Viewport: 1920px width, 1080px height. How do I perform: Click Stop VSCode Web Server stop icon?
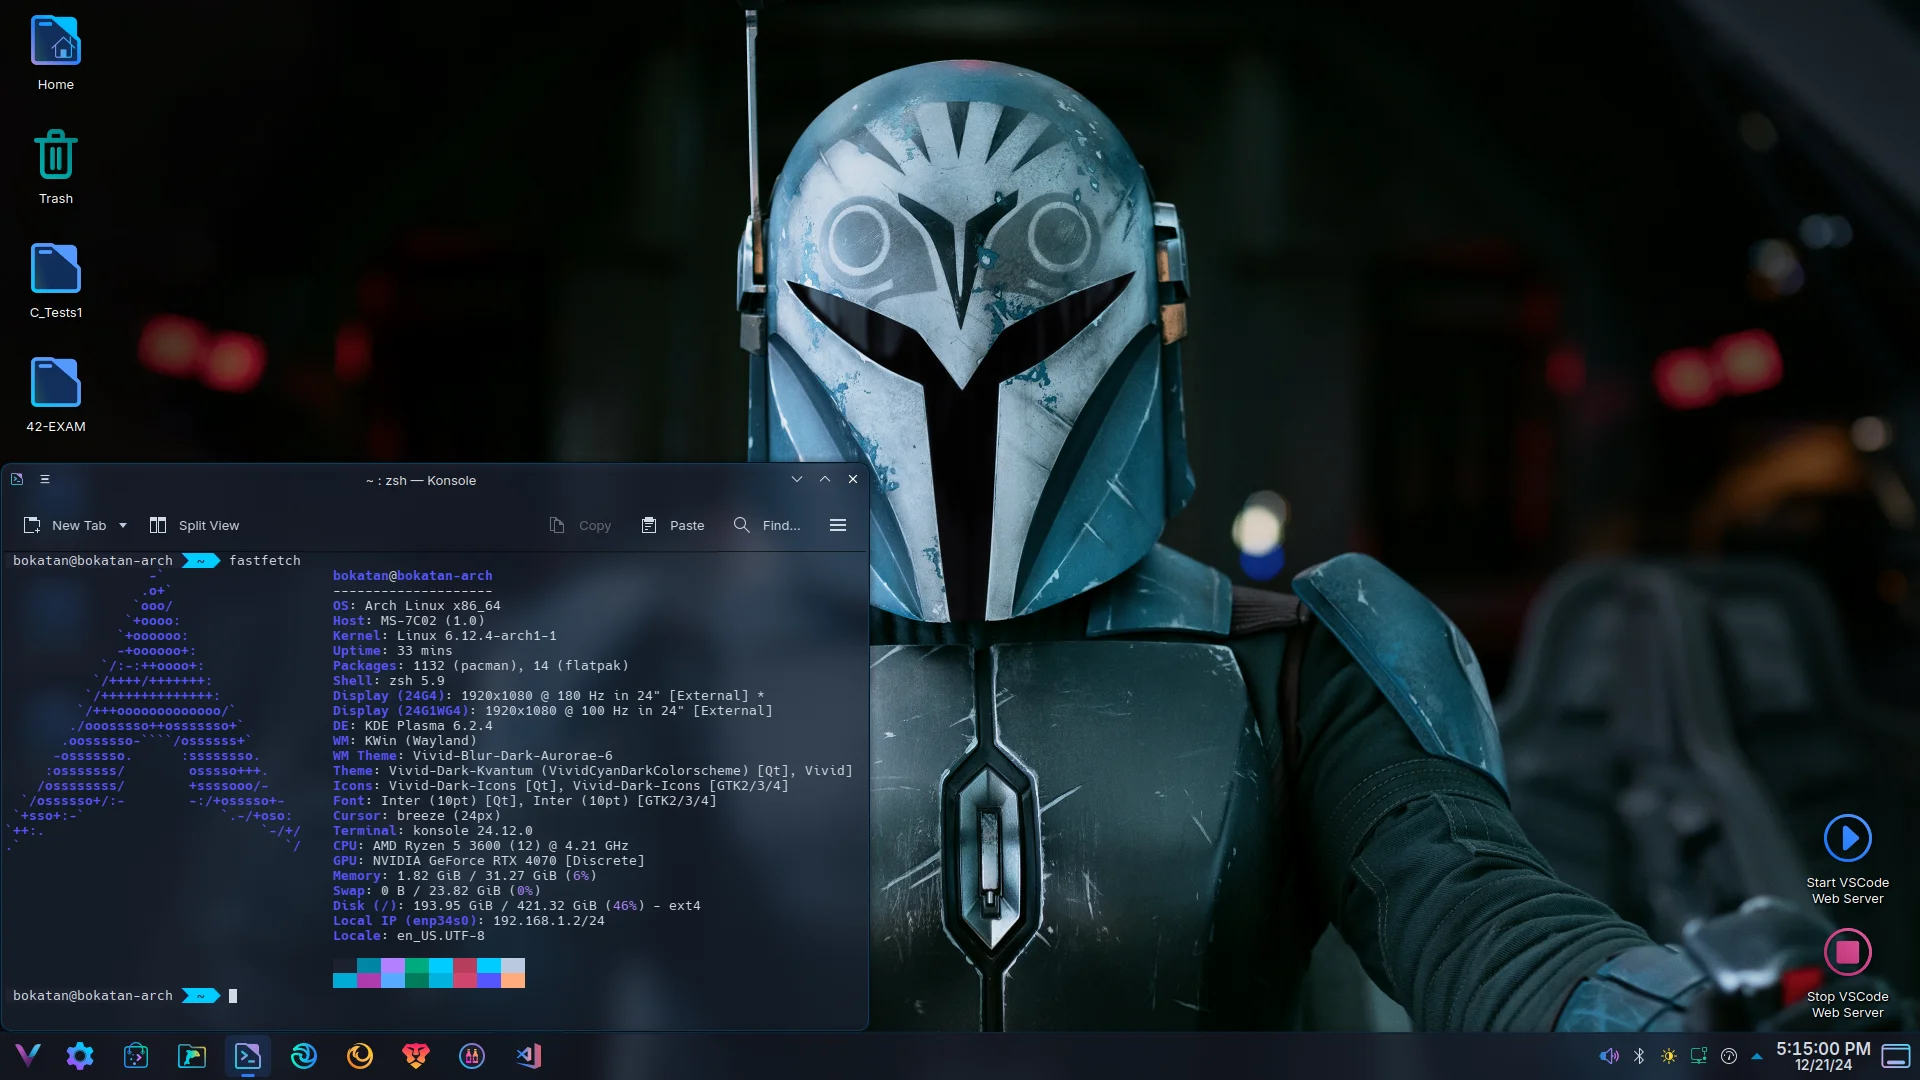click(1847, 952)
